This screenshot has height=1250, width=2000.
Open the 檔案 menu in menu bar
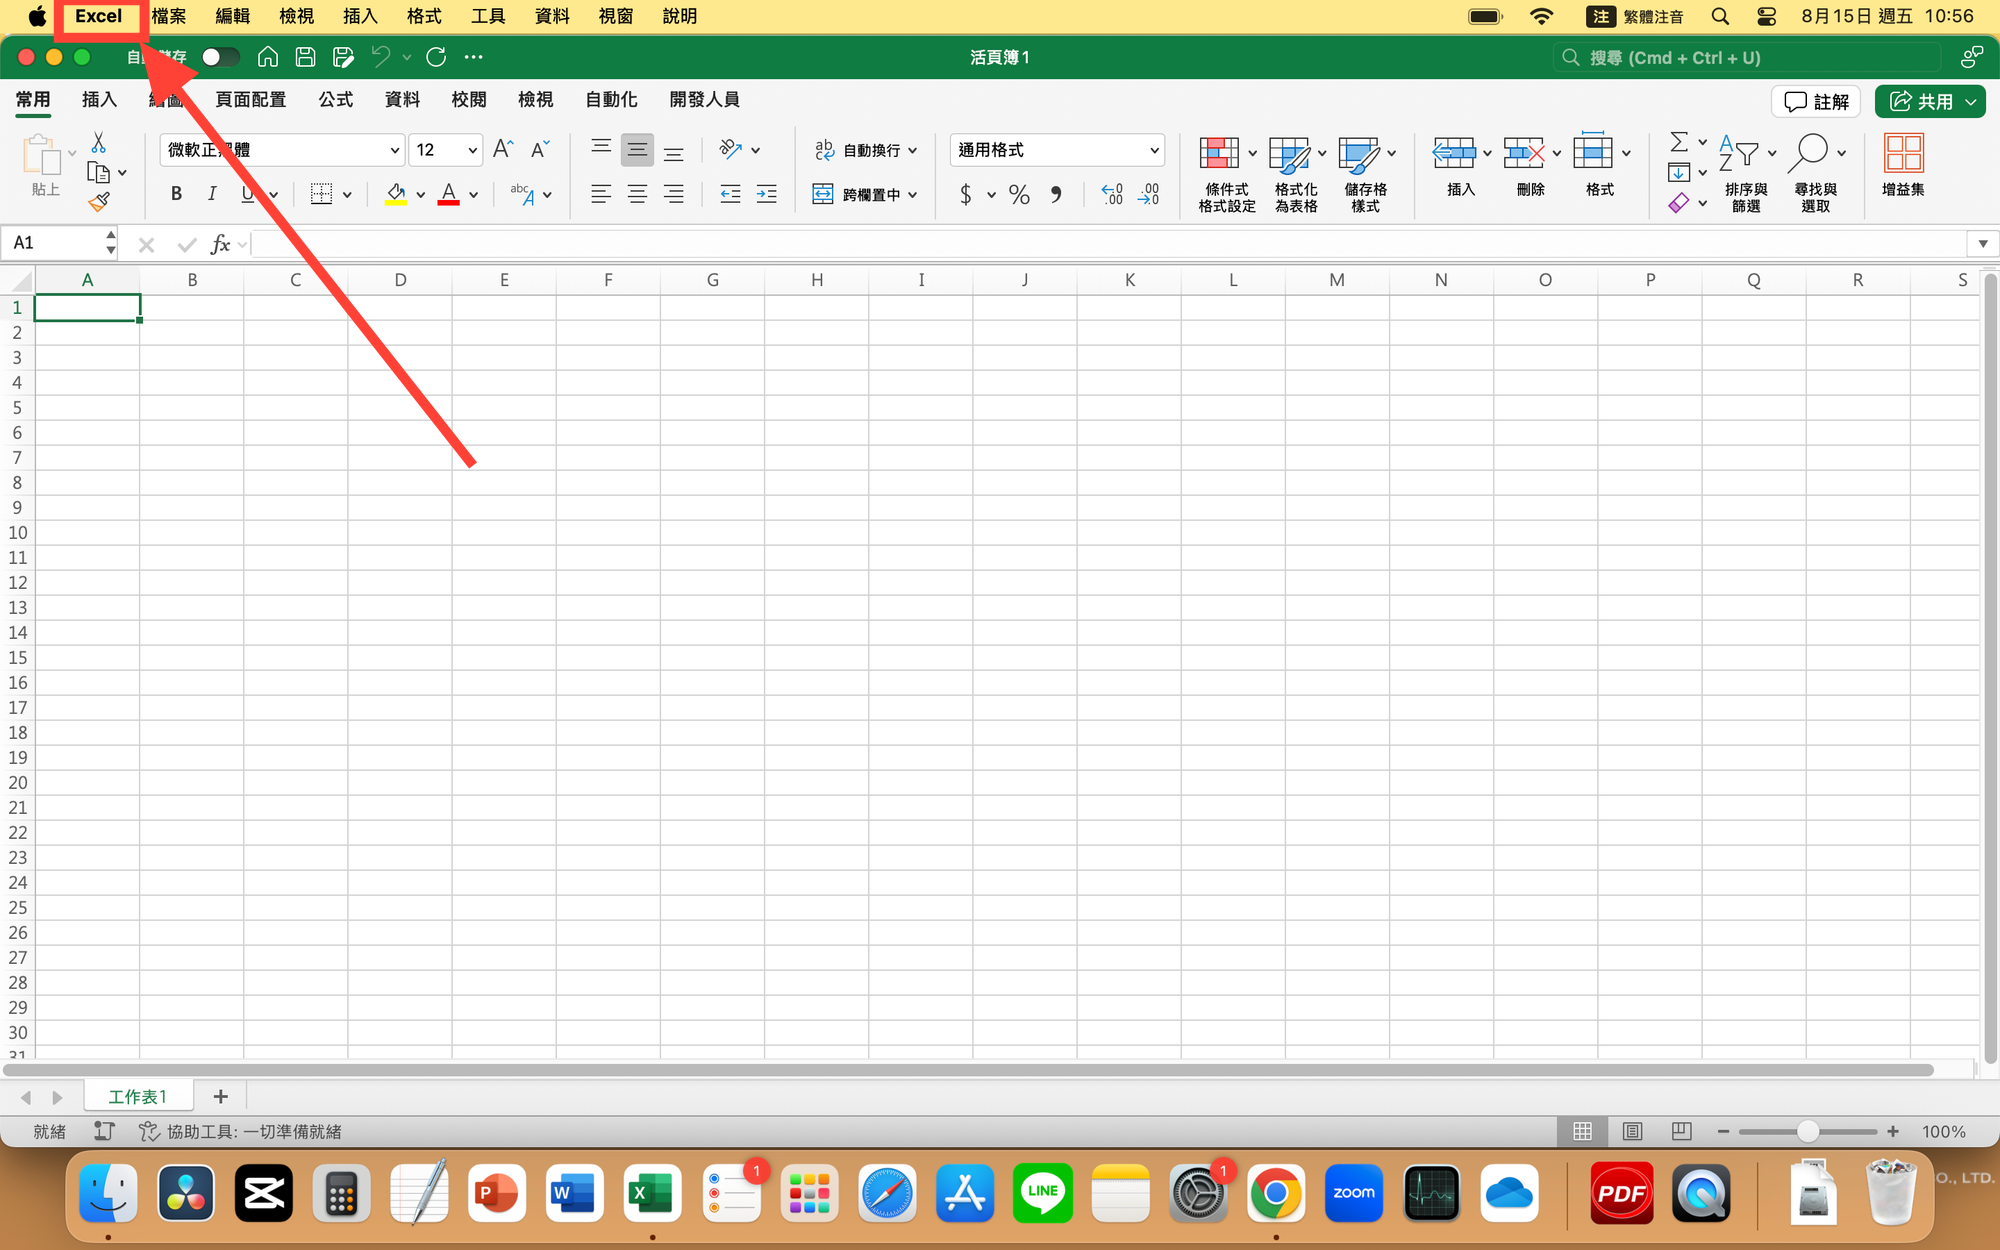(168, 16)
